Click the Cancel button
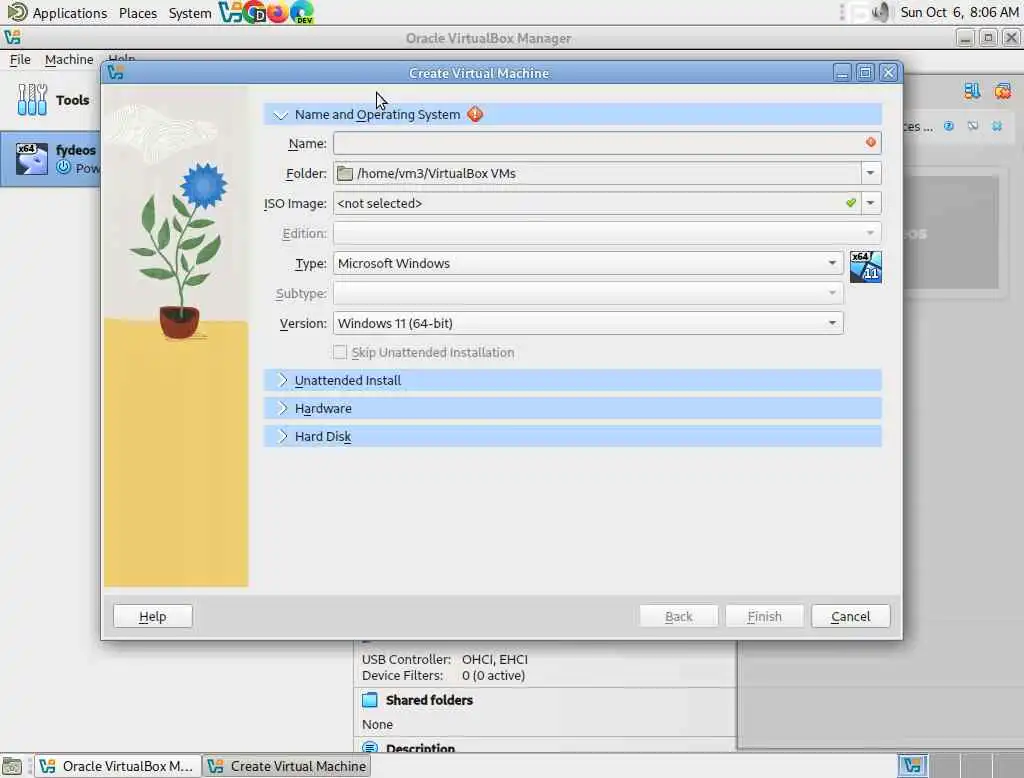 [850, 616]
